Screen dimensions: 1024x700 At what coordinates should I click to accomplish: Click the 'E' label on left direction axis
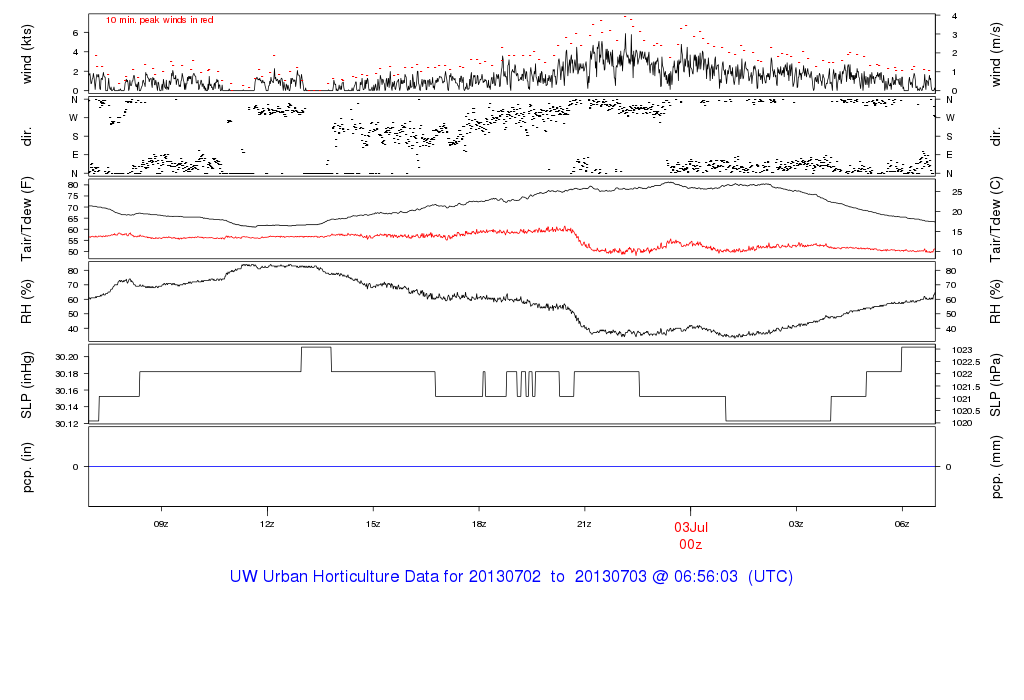75,155
